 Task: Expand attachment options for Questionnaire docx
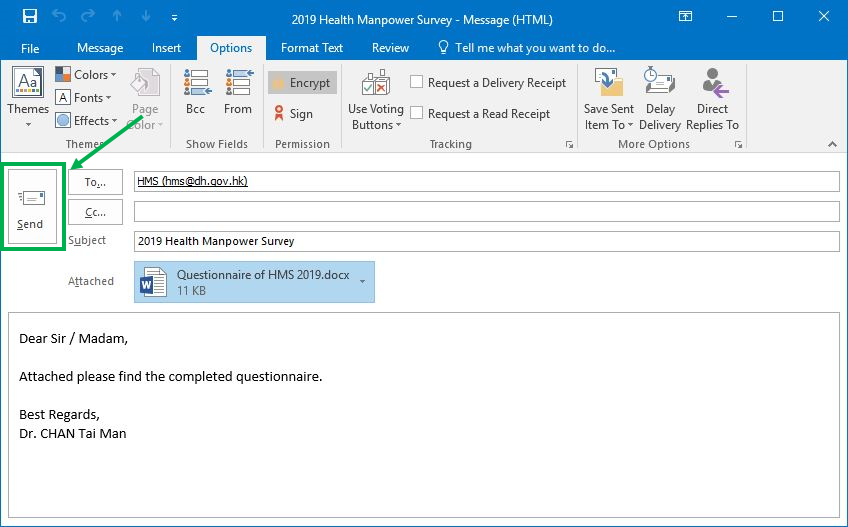[362, 282]
